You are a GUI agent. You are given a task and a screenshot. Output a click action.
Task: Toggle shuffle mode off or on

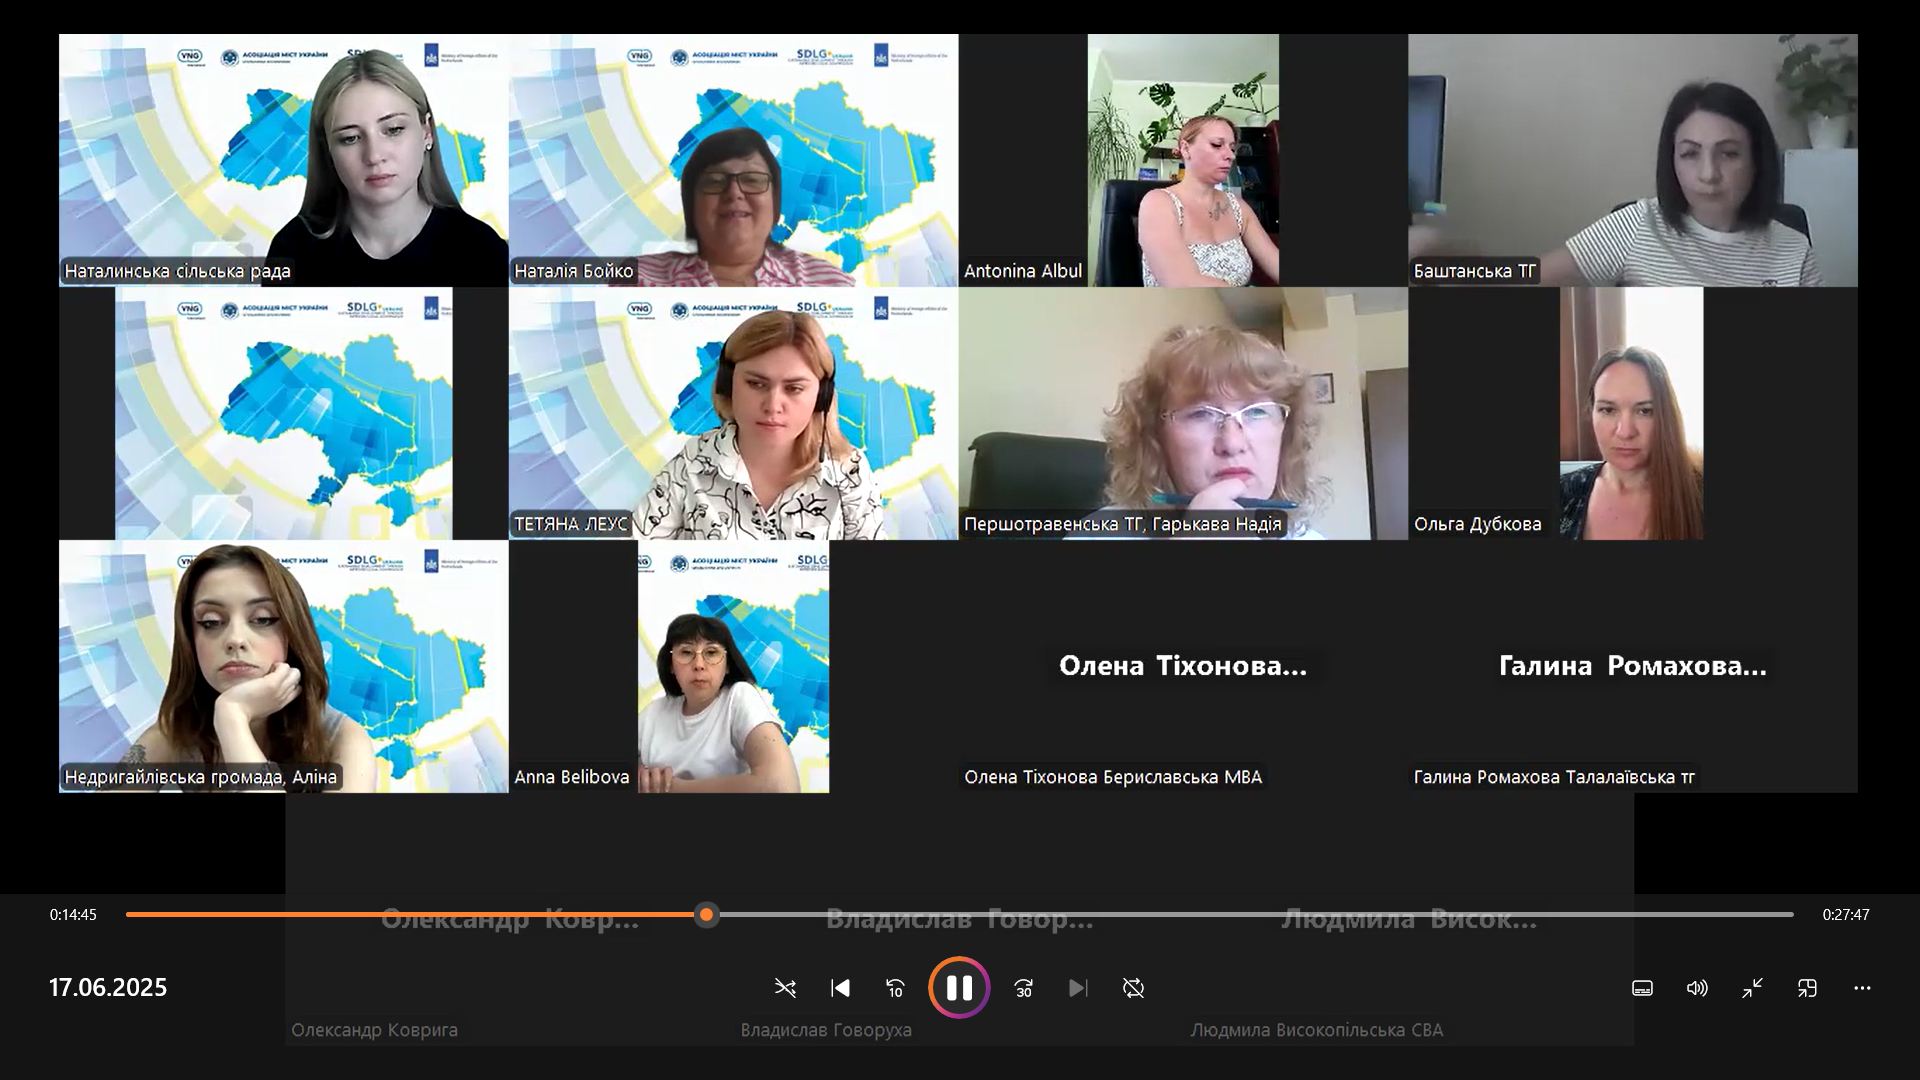tap(785, 988)
